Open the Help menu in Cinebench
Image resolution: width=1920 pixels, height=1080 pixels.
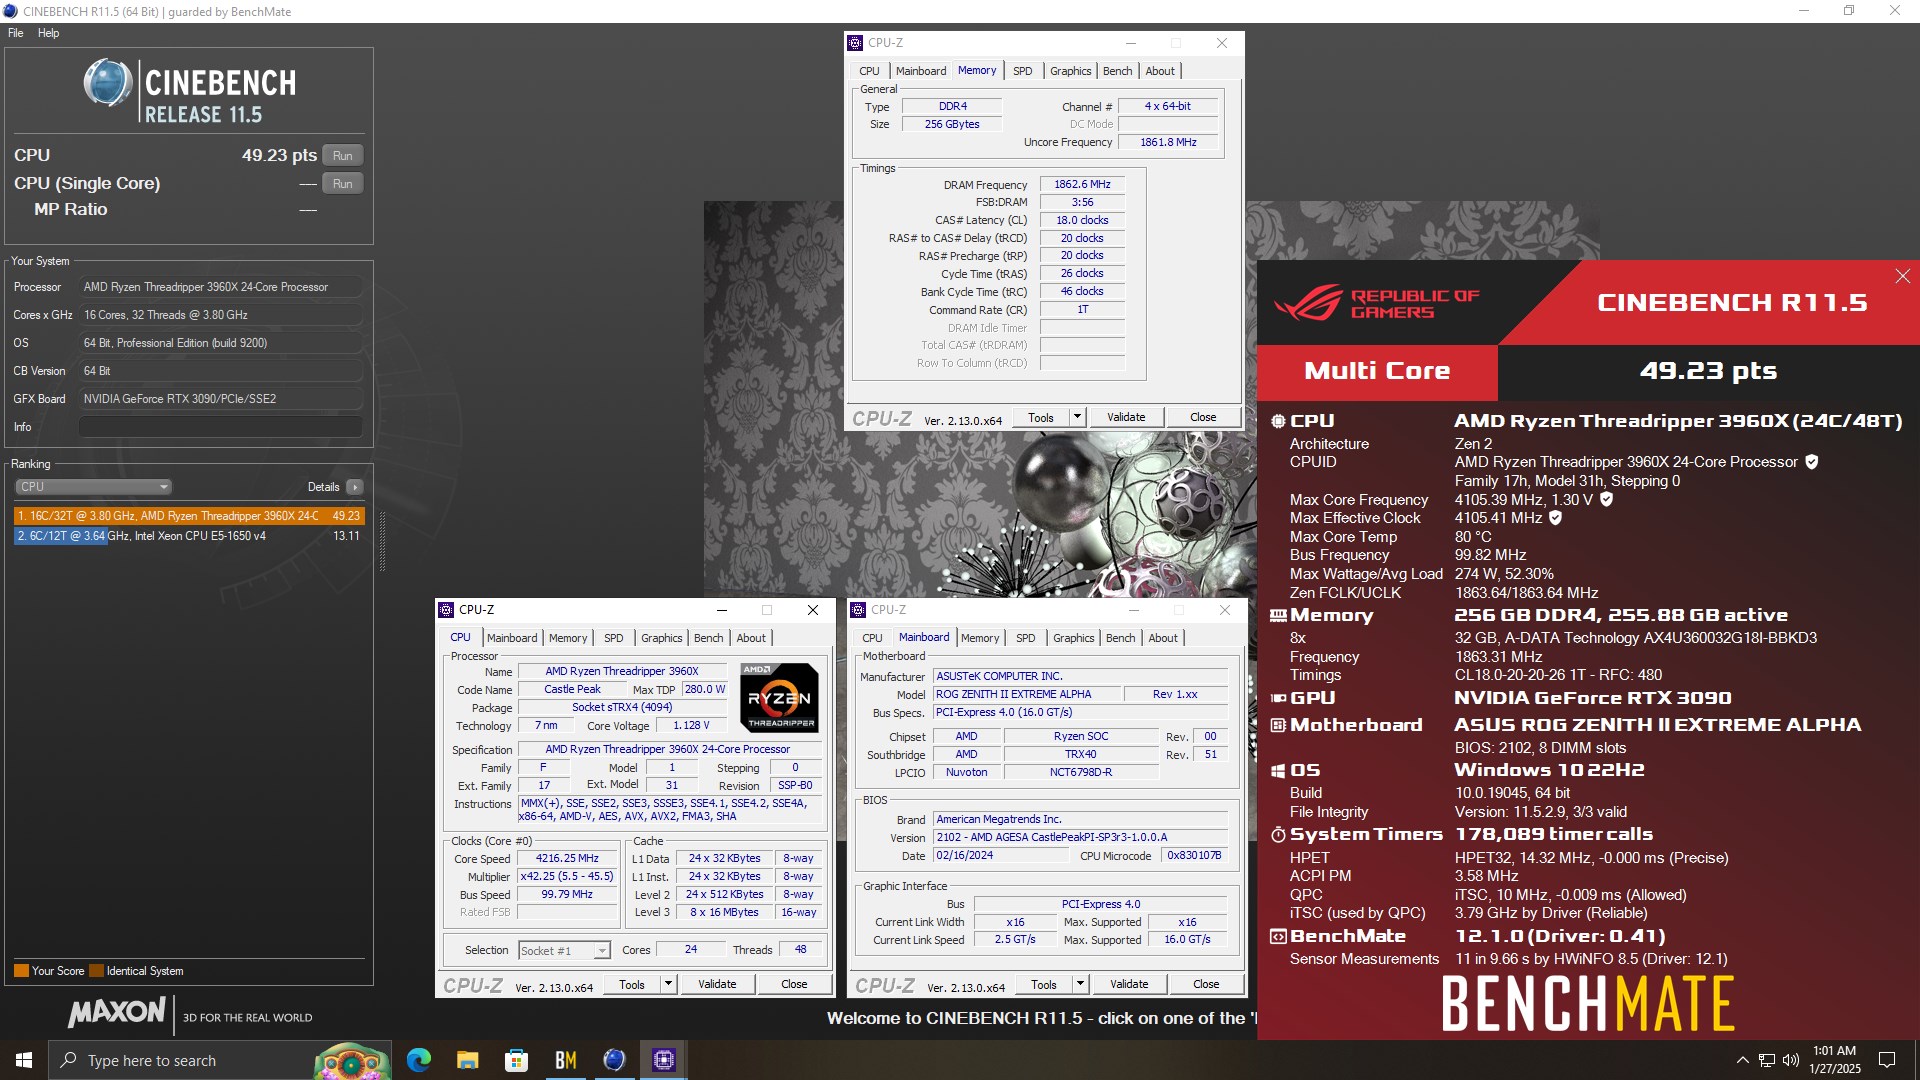click(49, 33)
